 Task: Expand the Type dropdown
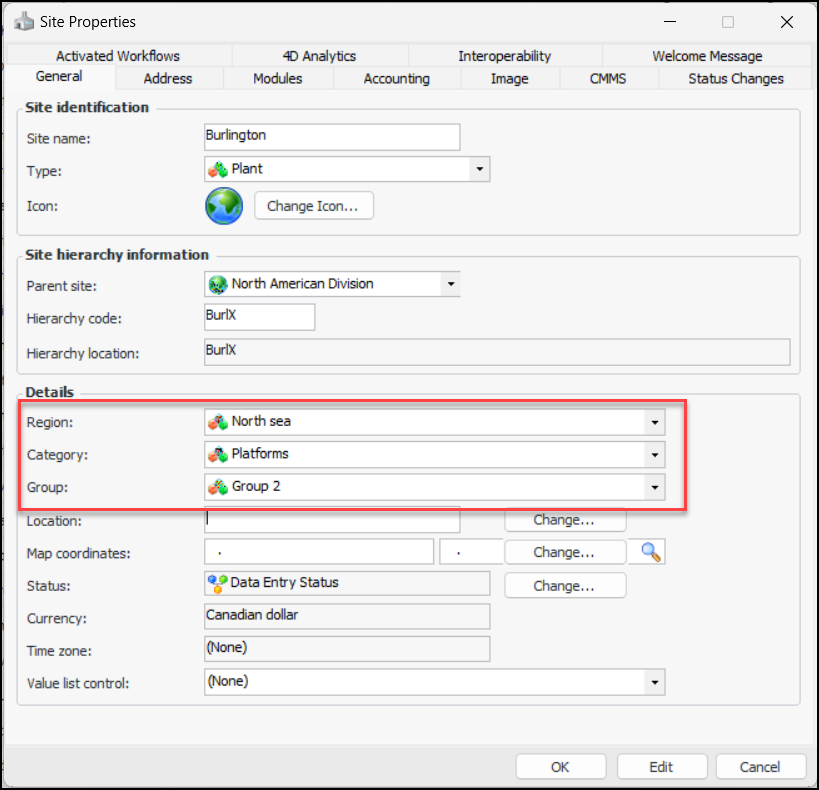point(480,170)
